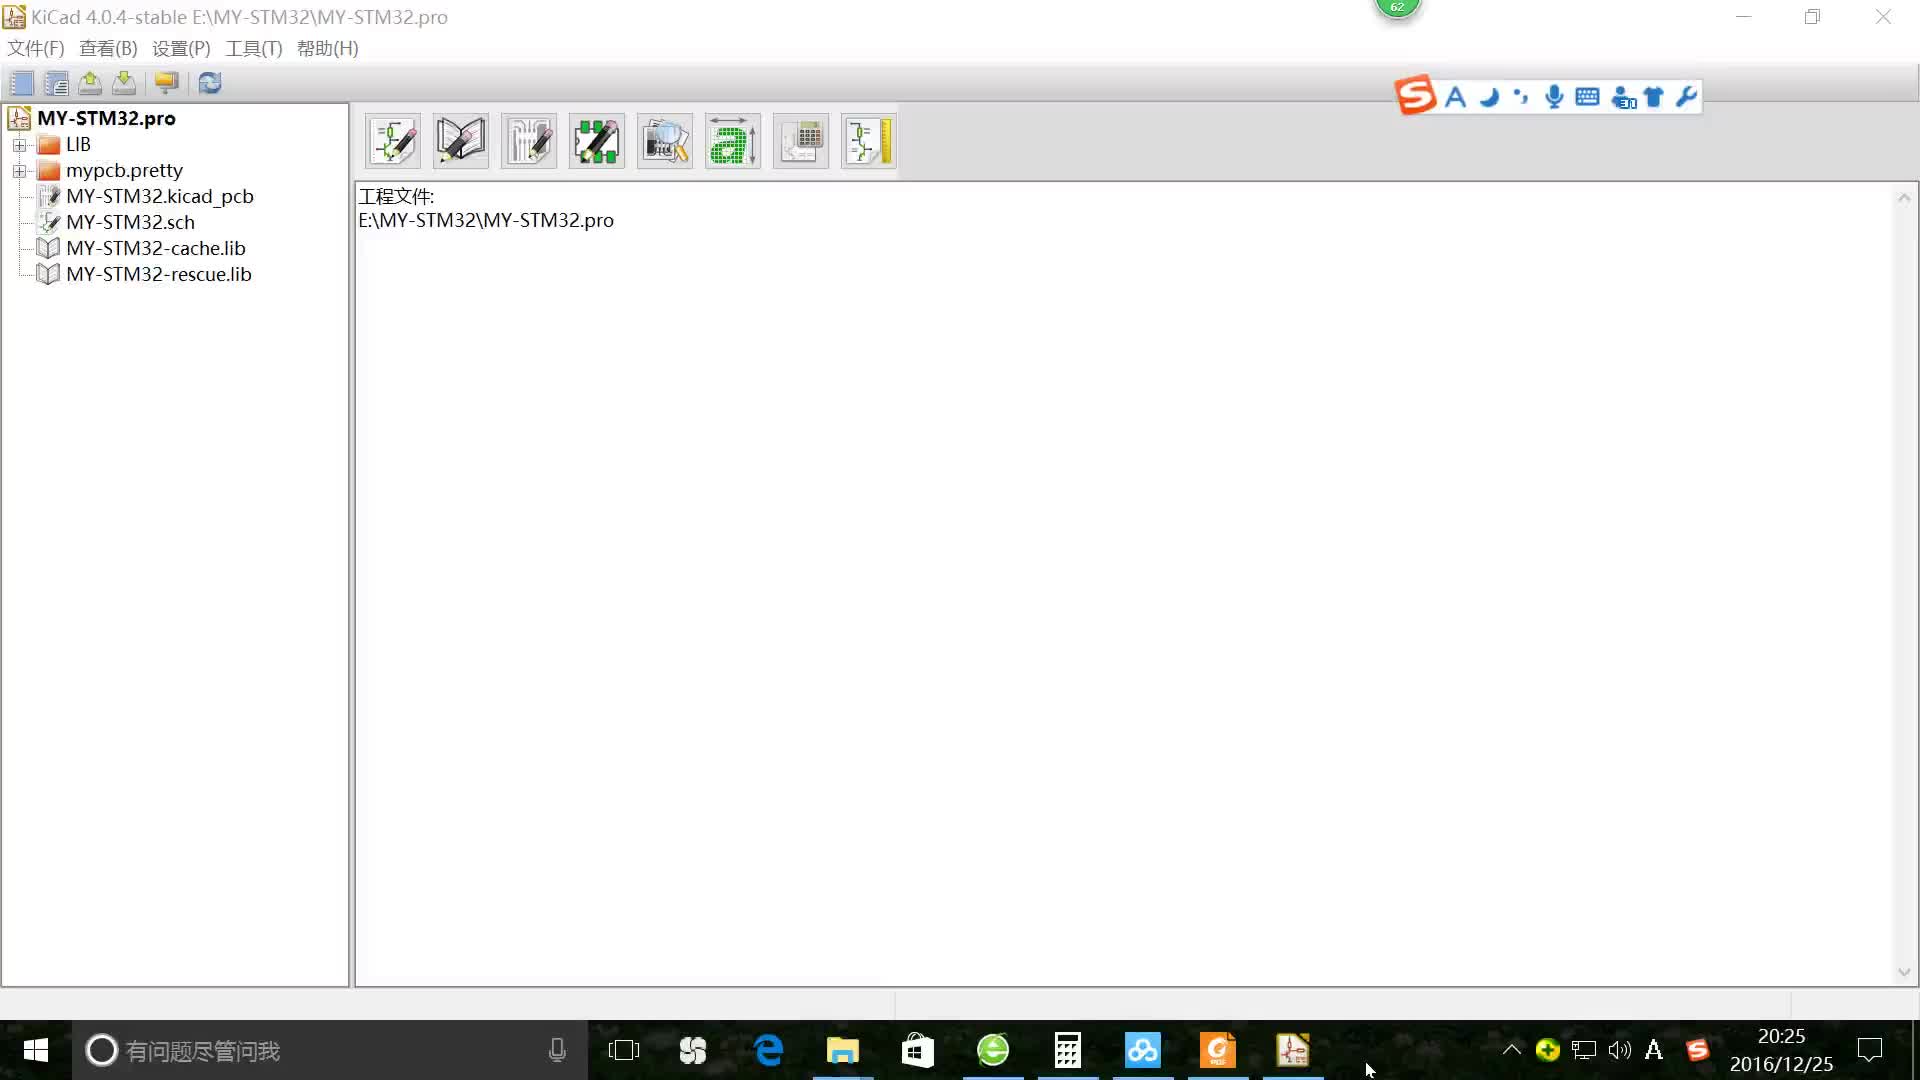Open Bitmap2Component image converter
The image size is (1920, 1080).
733,141
